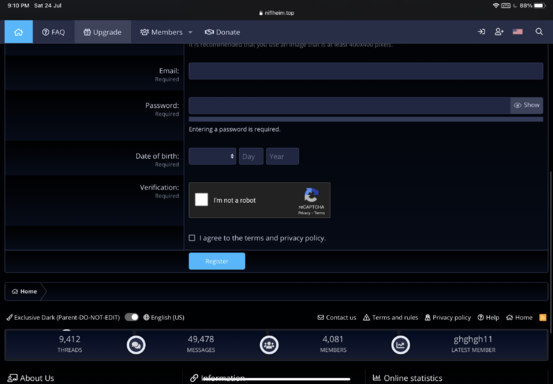Click the Register button
The image size is (553, 384).
tap(217, 261)
